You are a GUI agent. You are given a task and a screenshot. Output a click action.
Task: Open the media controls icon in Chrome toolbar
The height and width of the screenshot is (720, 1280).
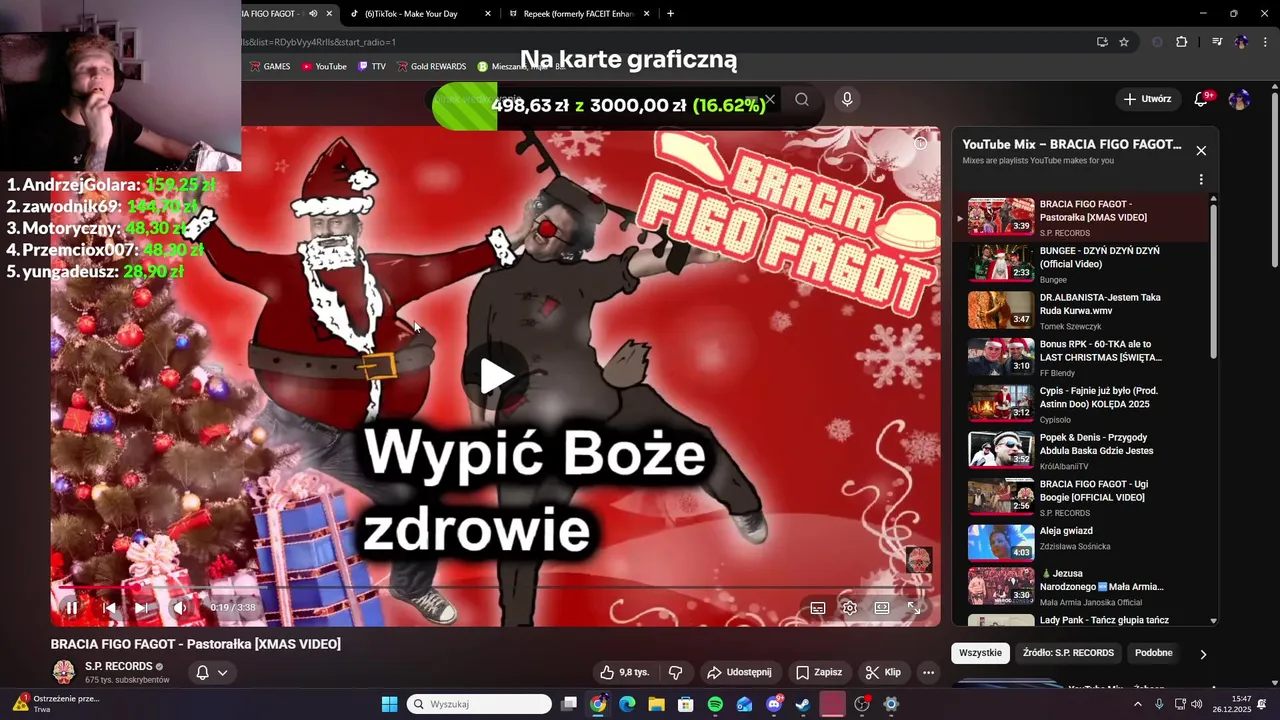[1217, 42]
